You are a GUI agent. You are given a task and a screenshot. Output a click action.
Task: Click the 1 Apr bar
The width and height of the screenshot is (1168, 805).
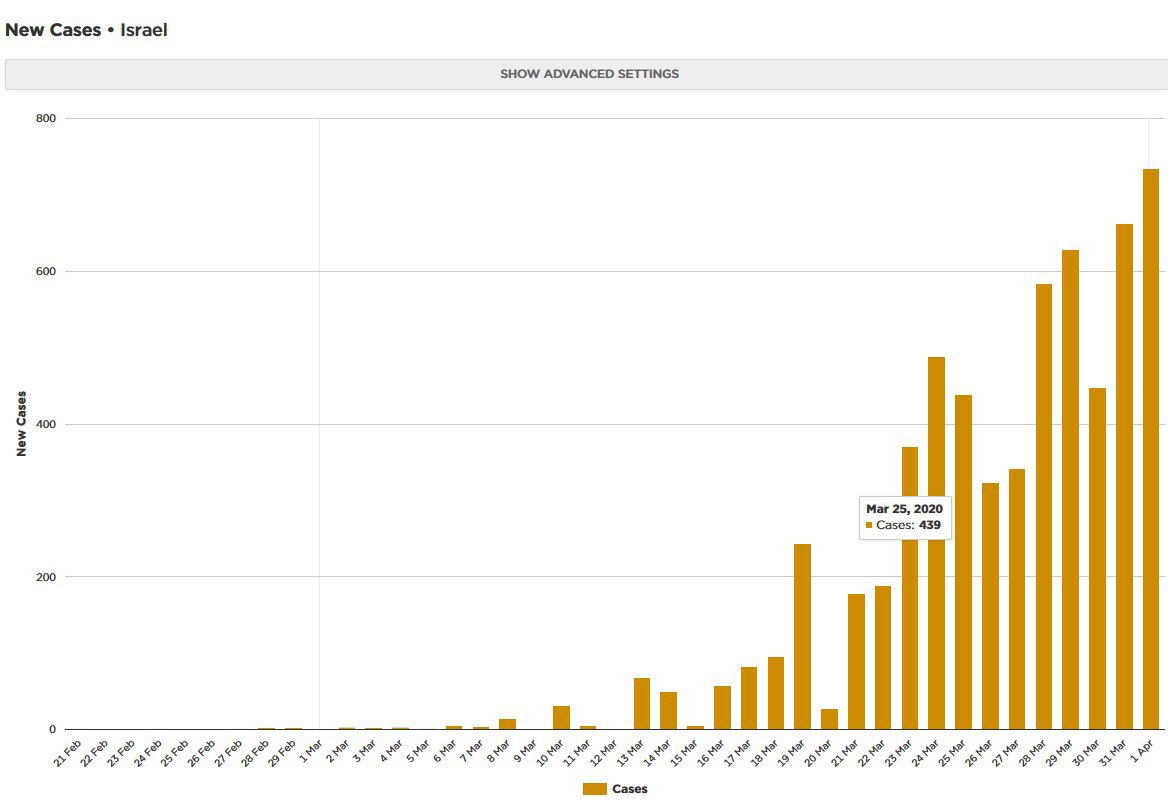[1151, 449]
